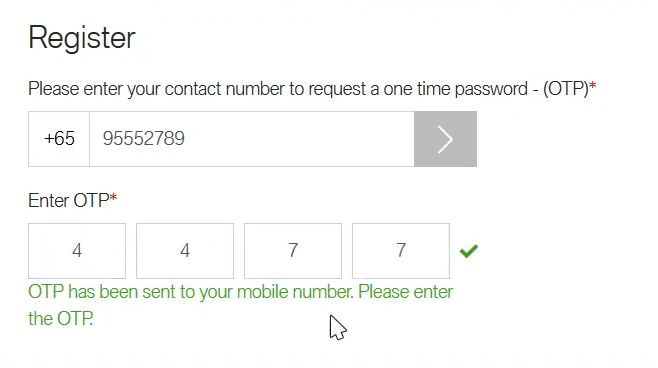Click the gray arrow button to request OTP
658x368 pixels.
point(445,139)
